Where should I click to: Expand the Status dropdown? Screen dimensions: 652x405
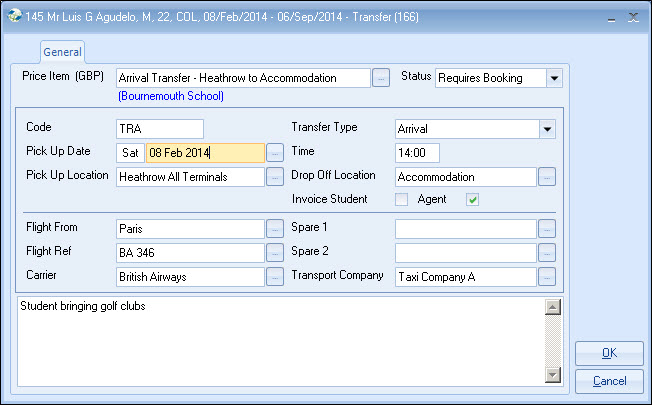pyautogui.click(x=555, y=78)
